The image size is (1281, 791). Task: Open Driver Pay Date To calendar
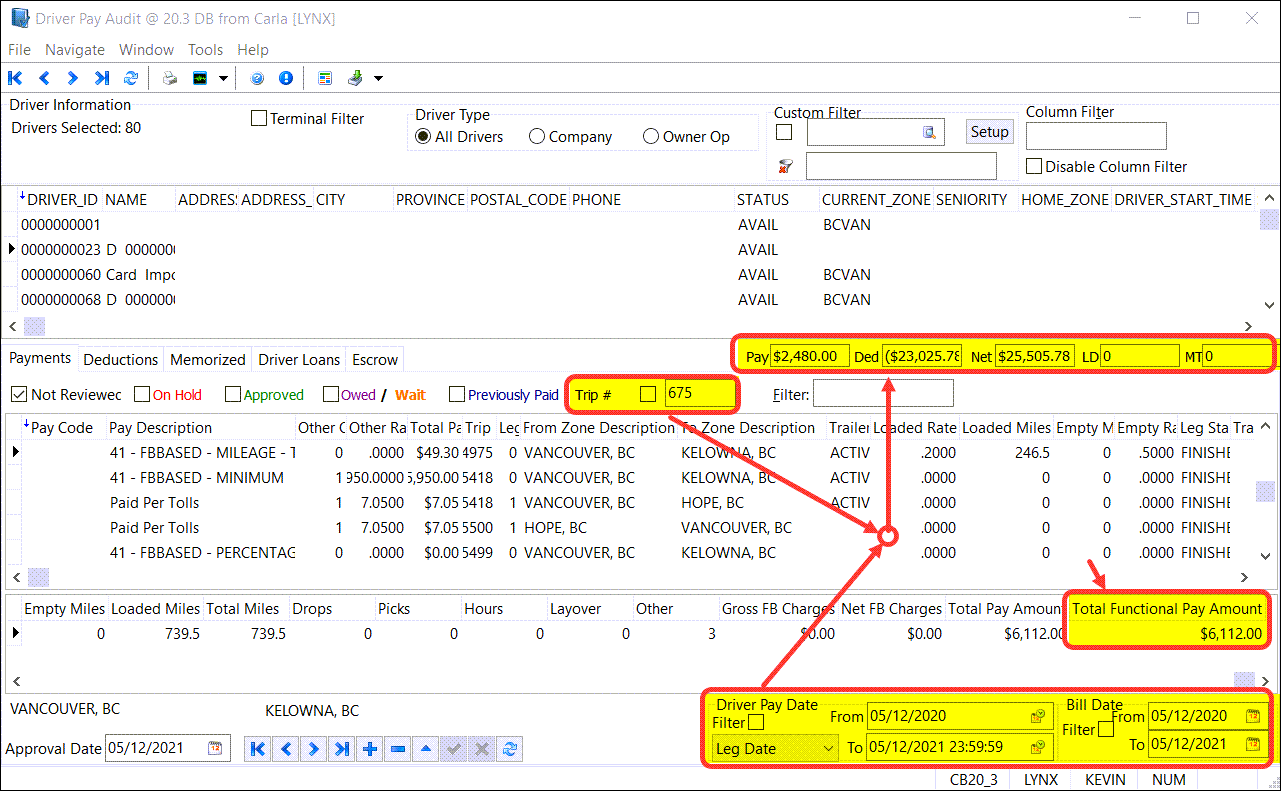[1038, 746]
